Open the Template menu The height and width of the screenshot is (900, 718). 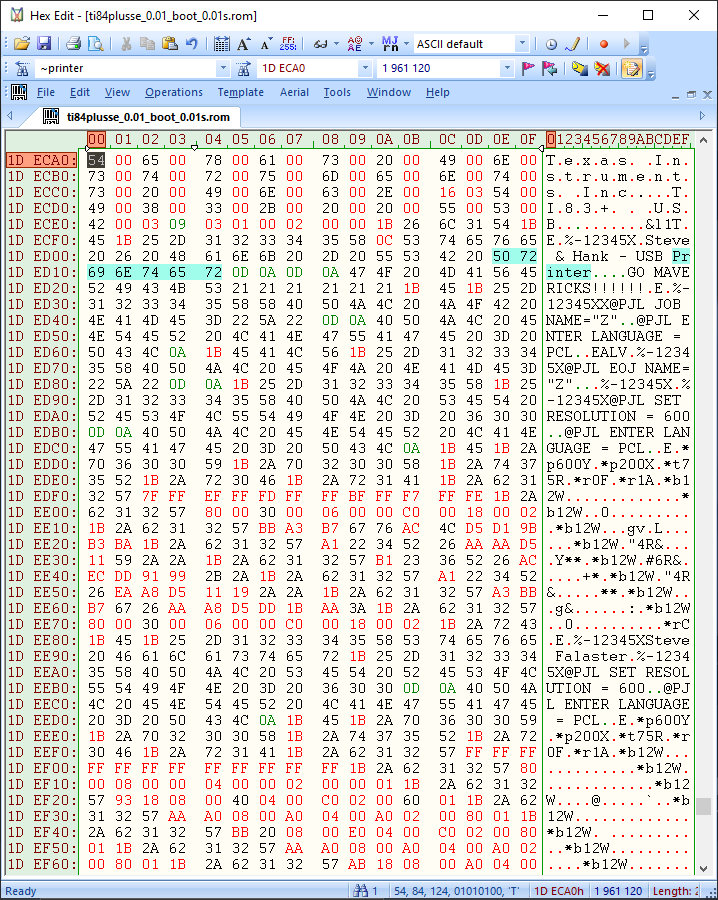tap(240, 92)
